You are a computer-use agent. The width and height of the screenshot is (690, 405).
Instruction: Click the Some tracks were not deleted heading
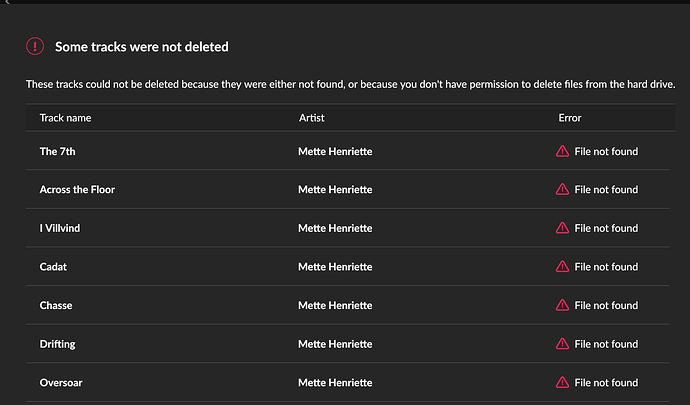pos(142,47)
